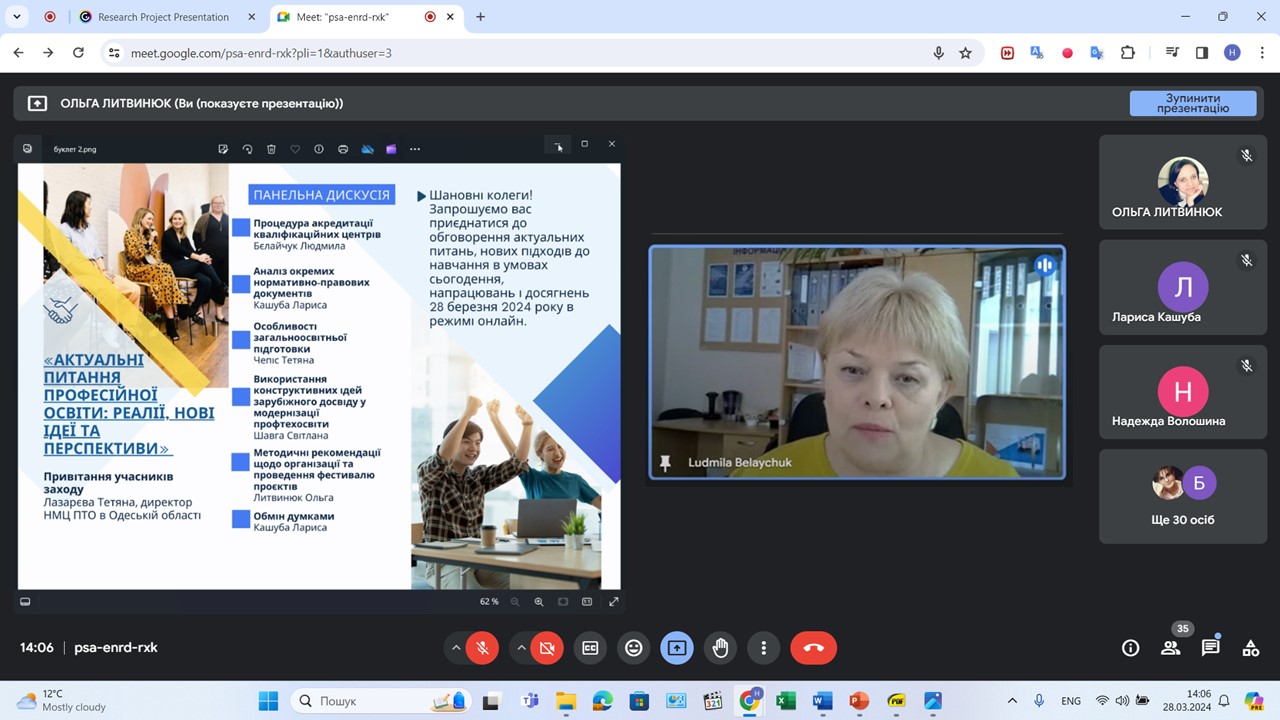Screen dimensions: 1280x720
Task: Click the present screen icon in controls
Action: point(677,648)
